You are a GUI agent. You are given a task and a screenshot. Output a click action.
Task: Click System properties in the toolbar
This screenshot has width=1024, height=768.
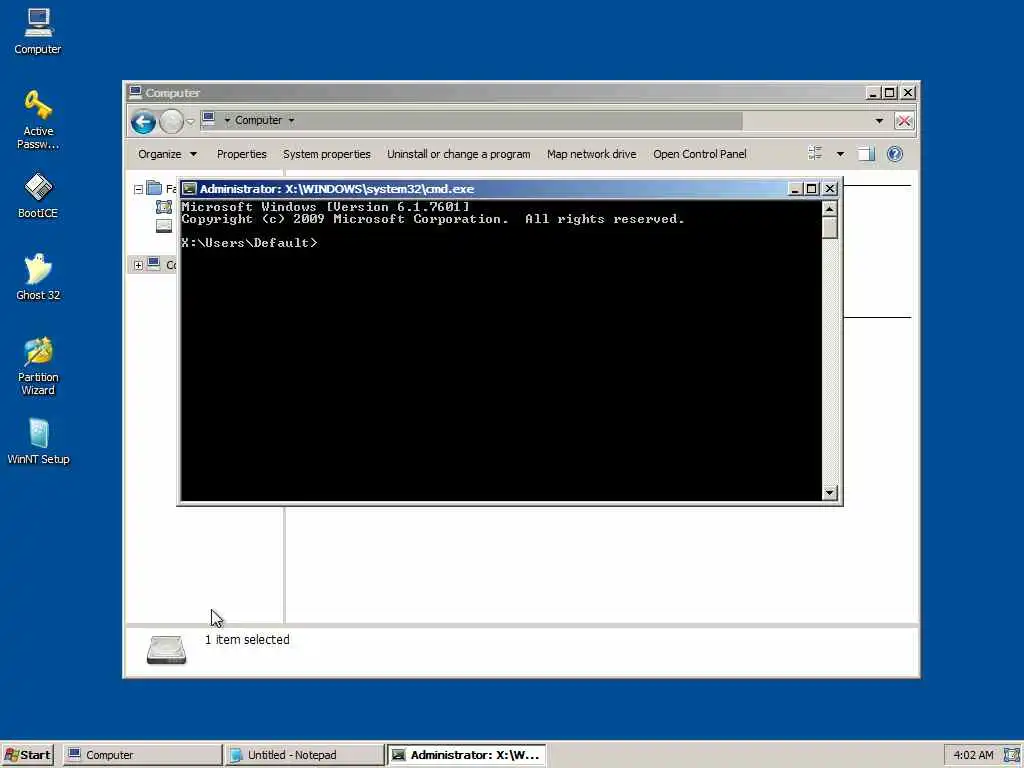[x=327, y=154]
